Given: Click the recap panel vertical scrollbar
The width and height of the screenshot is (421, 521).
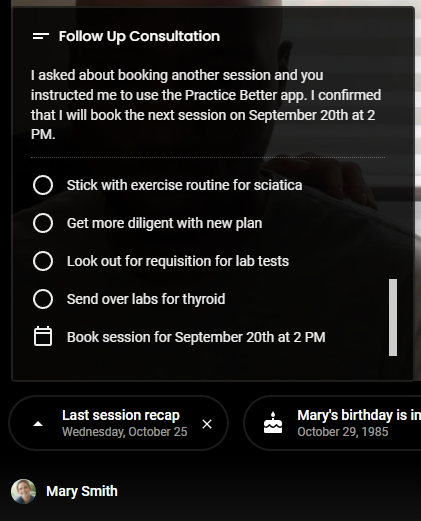Looking at the screenshot, I should (393, 317).
